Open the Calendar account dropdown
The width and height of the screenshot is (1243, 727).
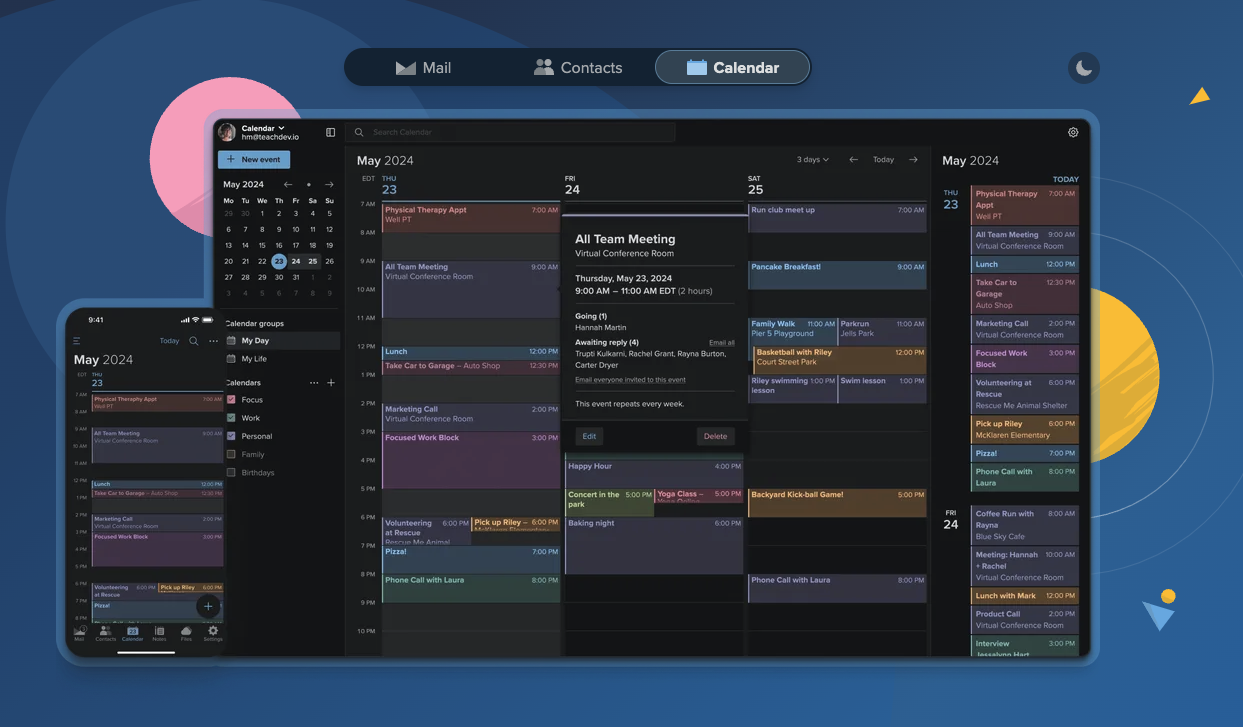coord(263,128)
